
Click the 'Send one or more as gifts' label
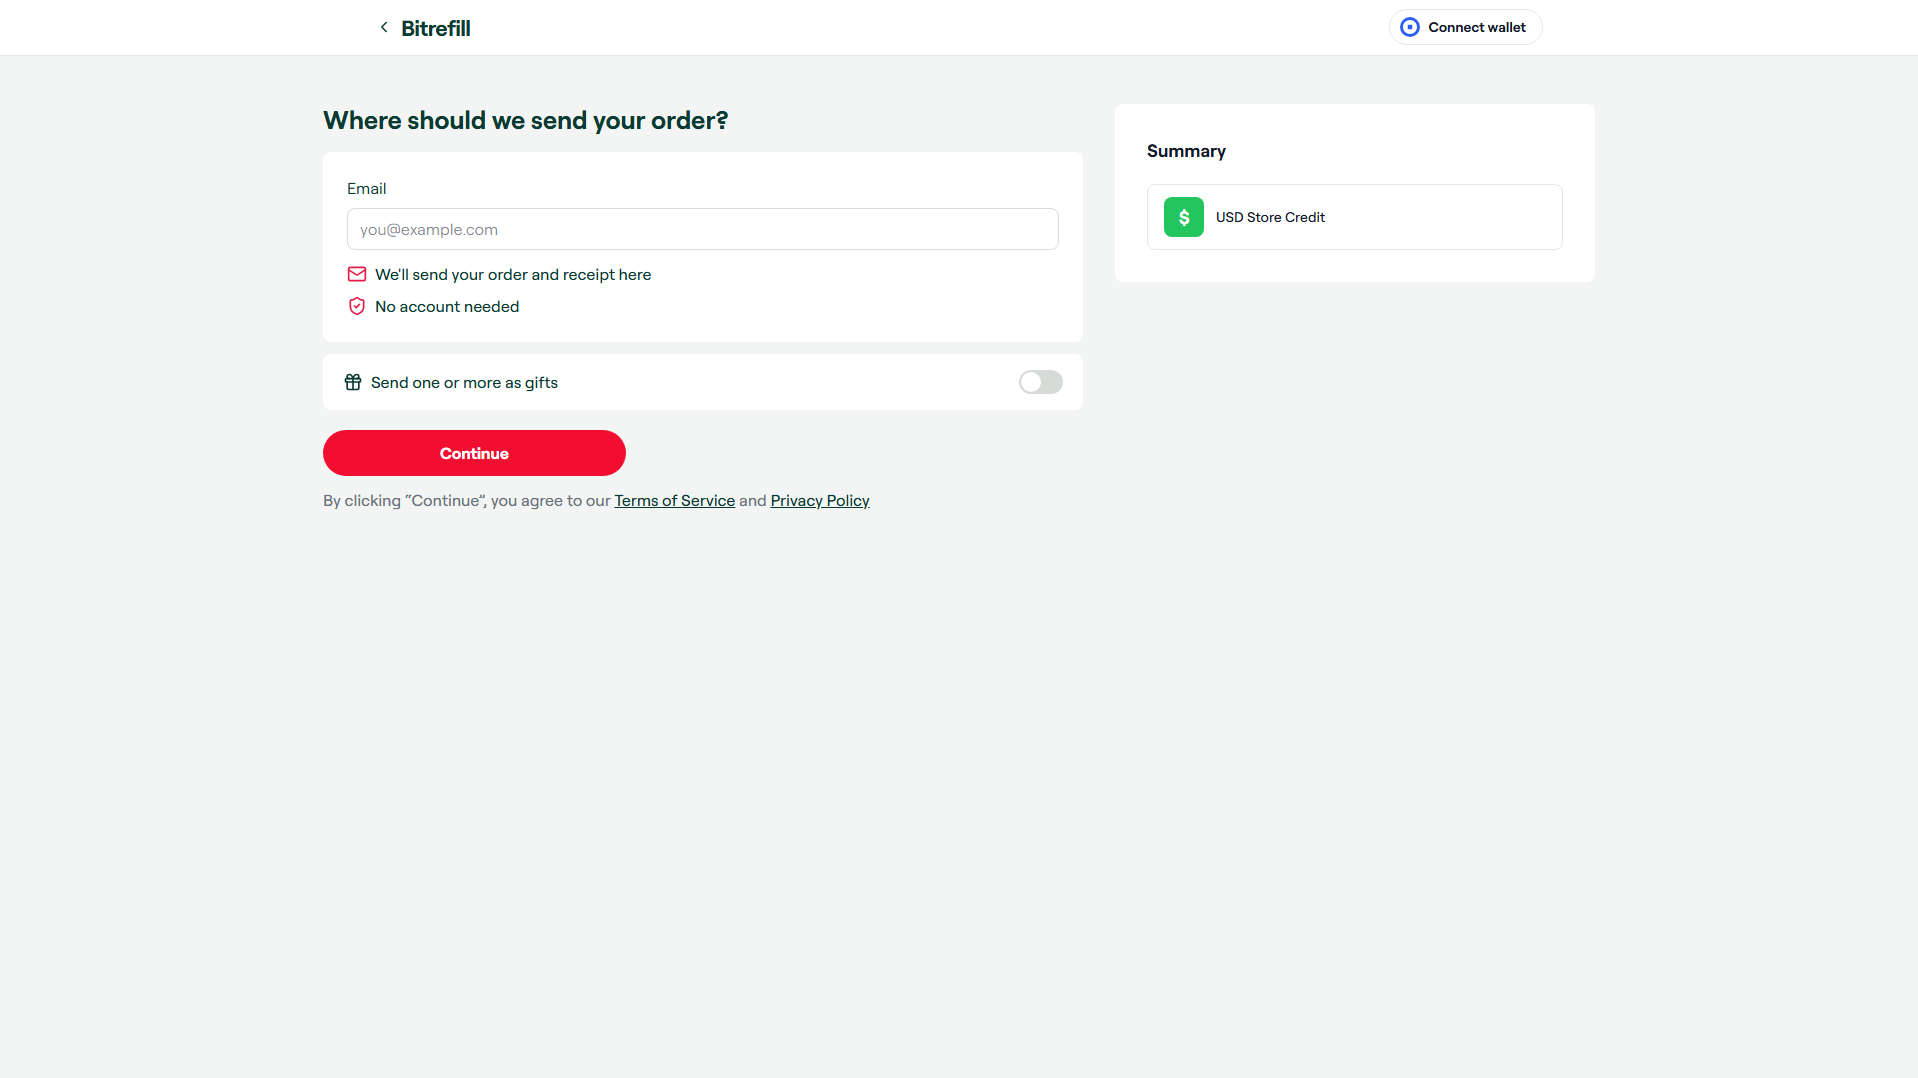tap(464, 382)
